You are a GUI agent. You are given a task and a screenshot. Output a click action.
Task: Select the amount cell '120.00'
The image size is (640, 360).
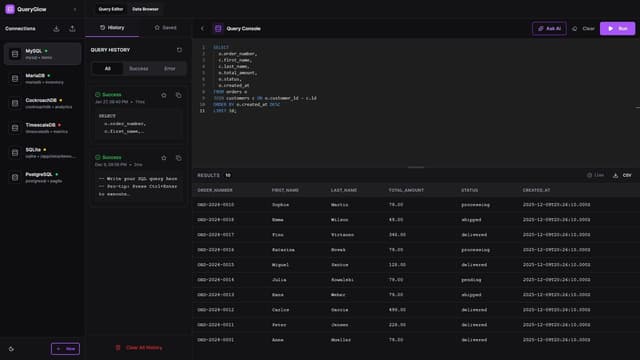tap(397, 265)
